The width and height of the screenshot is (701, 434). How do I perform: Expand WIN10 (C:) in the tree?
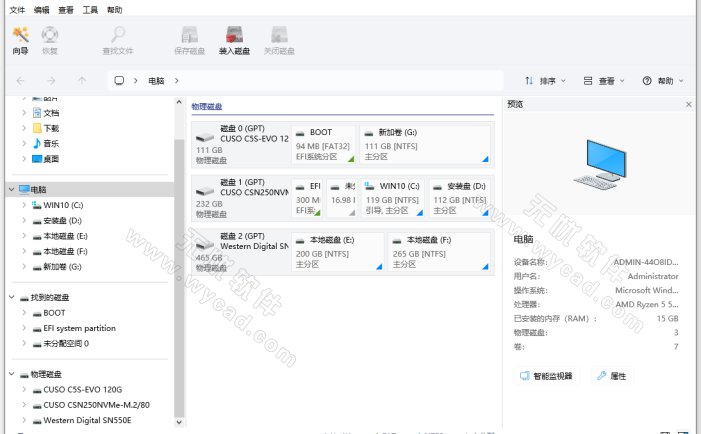click(24, 205)
